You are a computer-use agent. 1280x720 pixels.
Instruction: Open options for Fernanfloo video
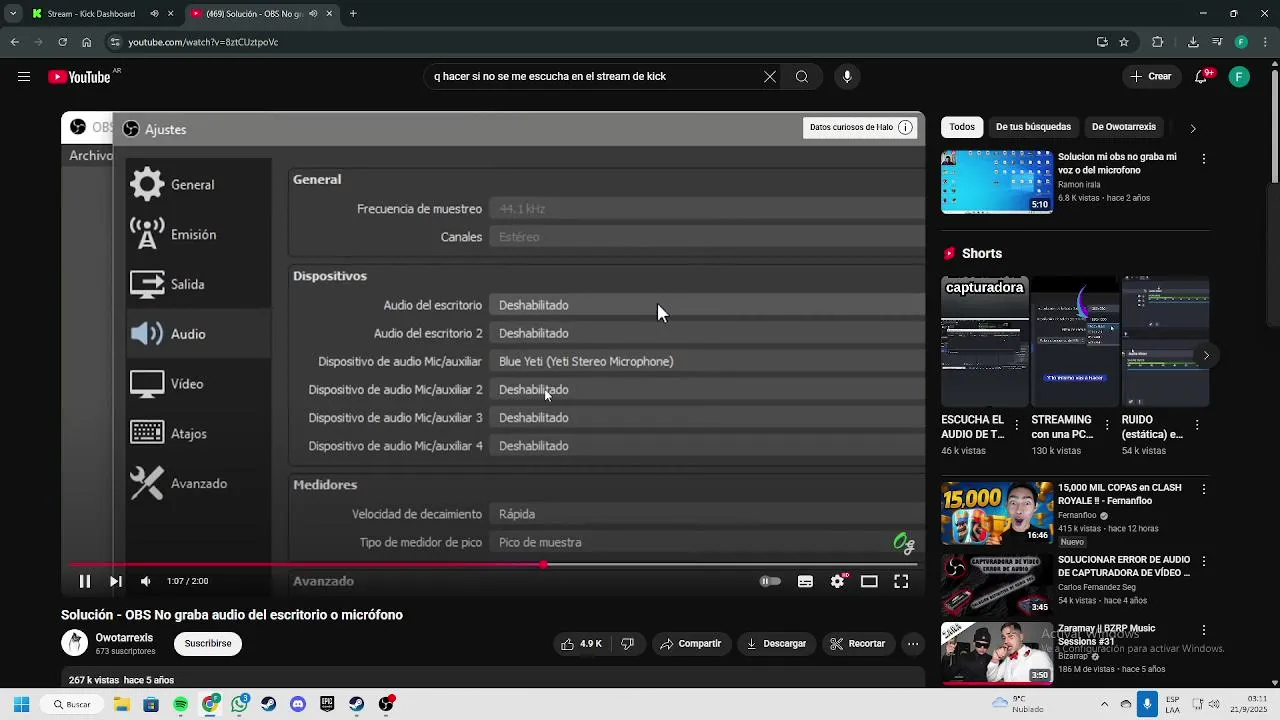pos(1204,490)
